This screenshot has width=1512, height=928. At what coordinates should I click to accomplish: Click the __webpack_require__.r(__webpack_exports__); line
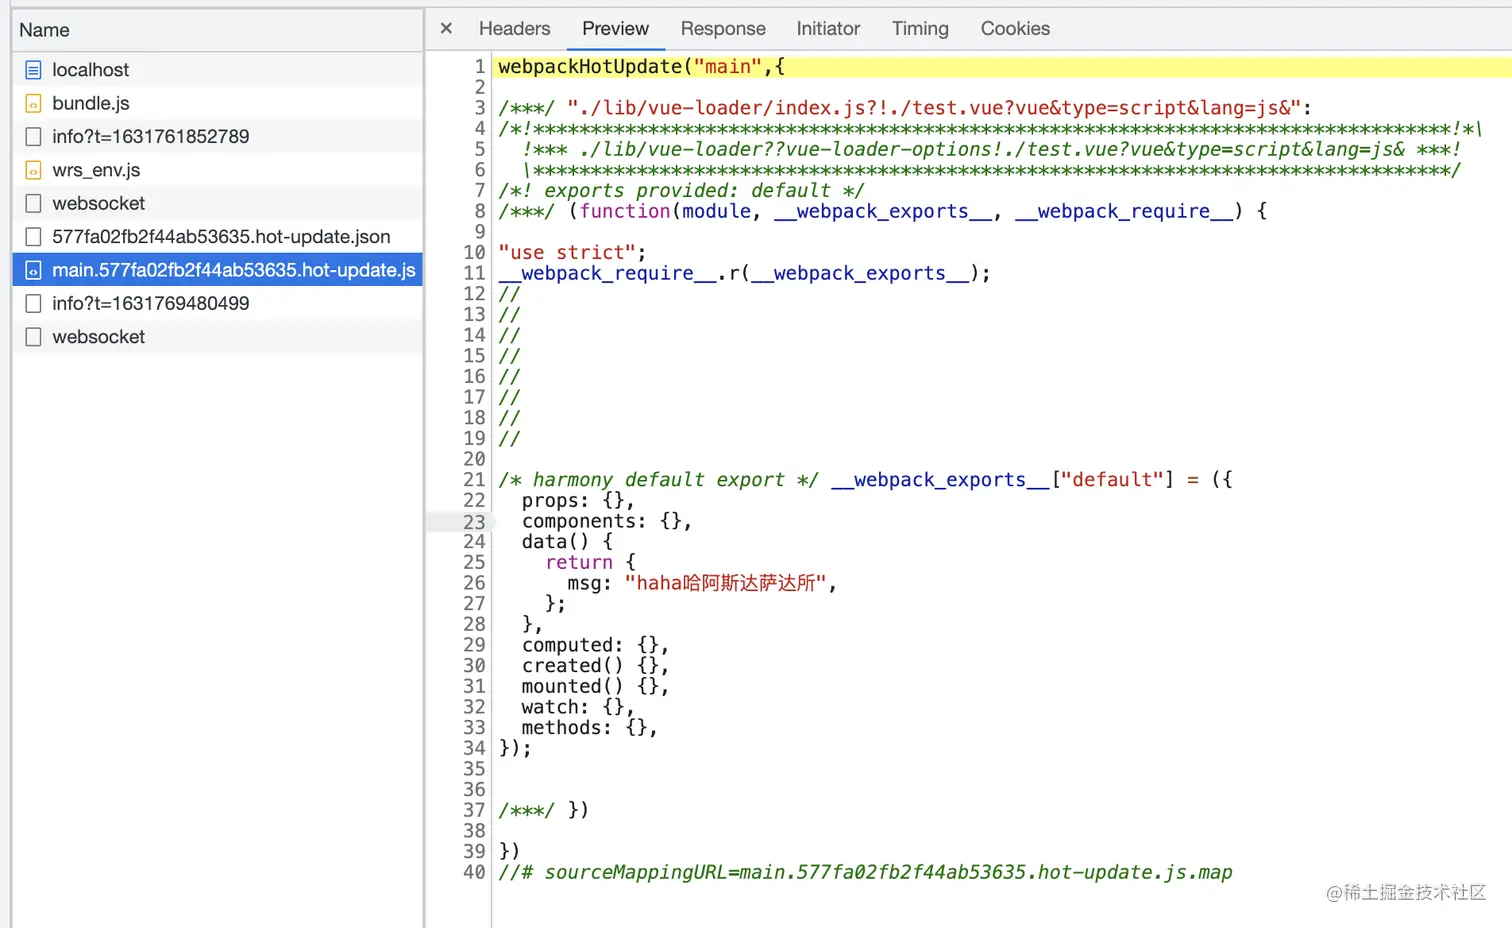pyautogui.click(x=744, y=273)
